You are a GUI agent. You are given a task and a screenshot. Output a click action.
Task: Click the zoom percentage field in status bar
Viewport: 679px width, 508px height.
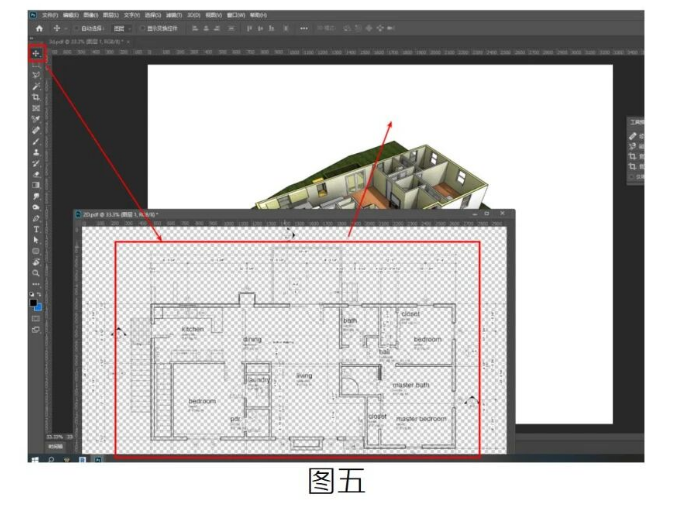click(x=55, y=437)
